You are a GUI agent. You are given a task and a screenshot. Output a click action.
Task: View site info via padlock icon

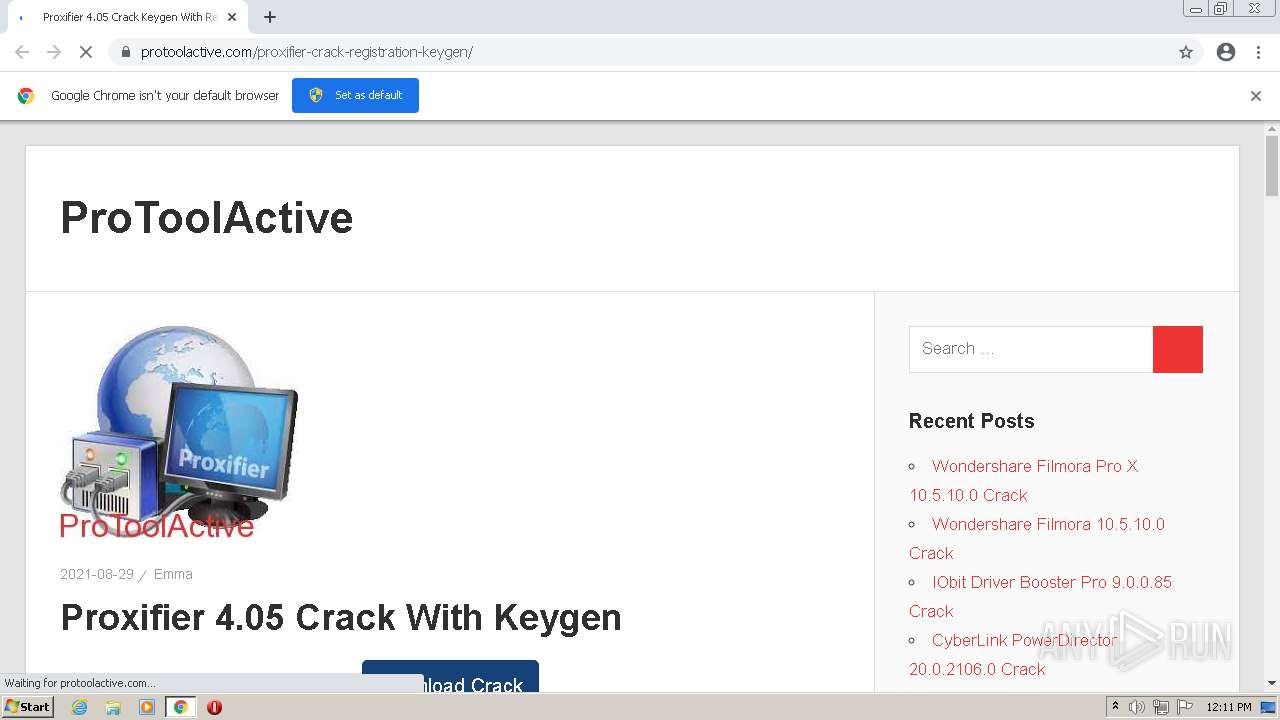click(125, 52)
